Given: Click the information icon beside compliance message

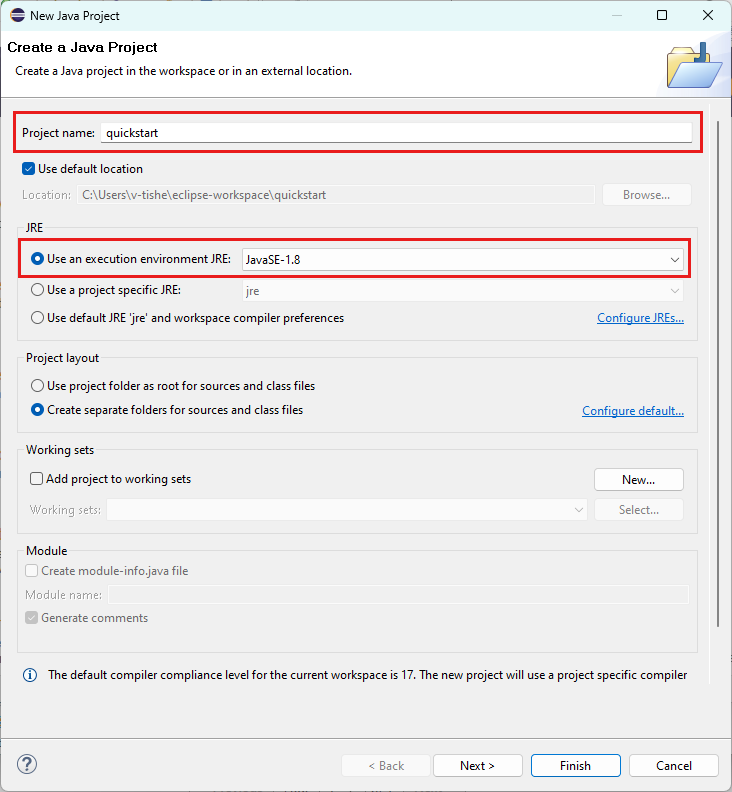Looking at the screenshot, I should (x=30, y=675).
